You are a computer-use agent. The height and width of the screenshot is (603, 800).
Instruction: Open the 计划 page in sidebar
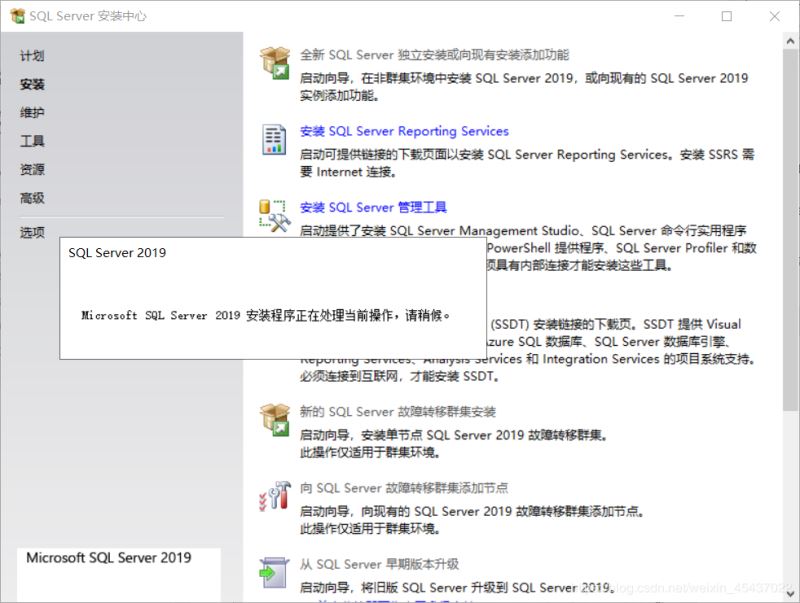point(32,56)
